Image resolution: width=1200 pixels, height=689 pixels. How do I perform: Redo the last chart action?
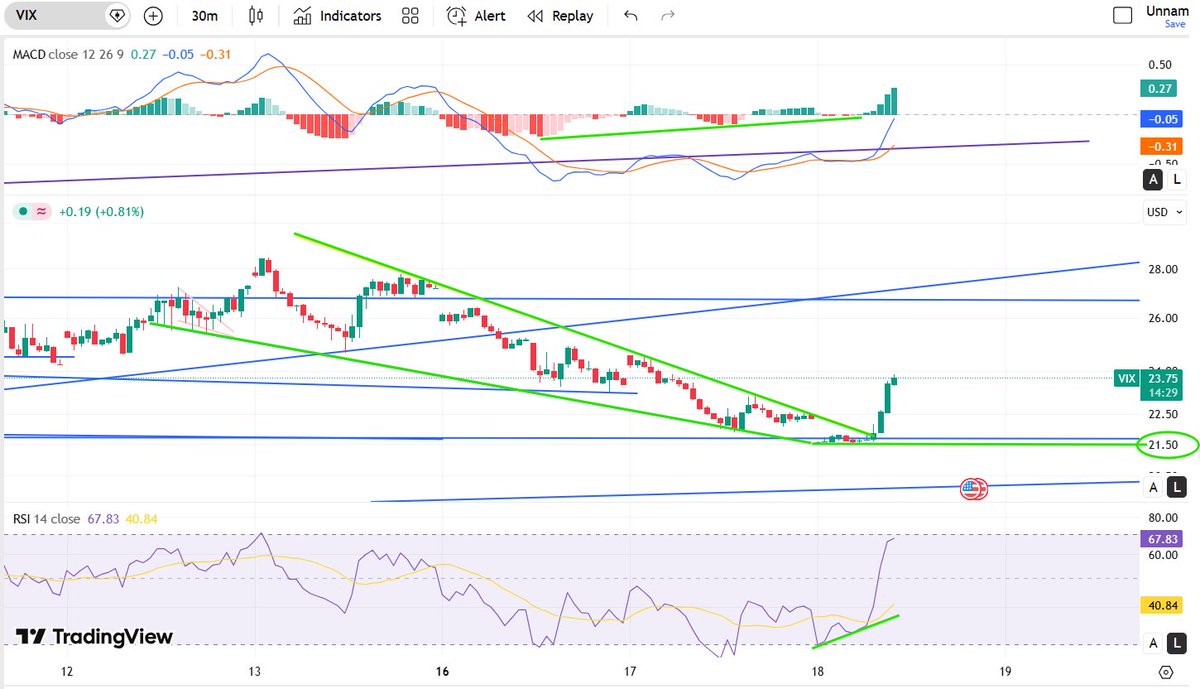tap(668, 16)
